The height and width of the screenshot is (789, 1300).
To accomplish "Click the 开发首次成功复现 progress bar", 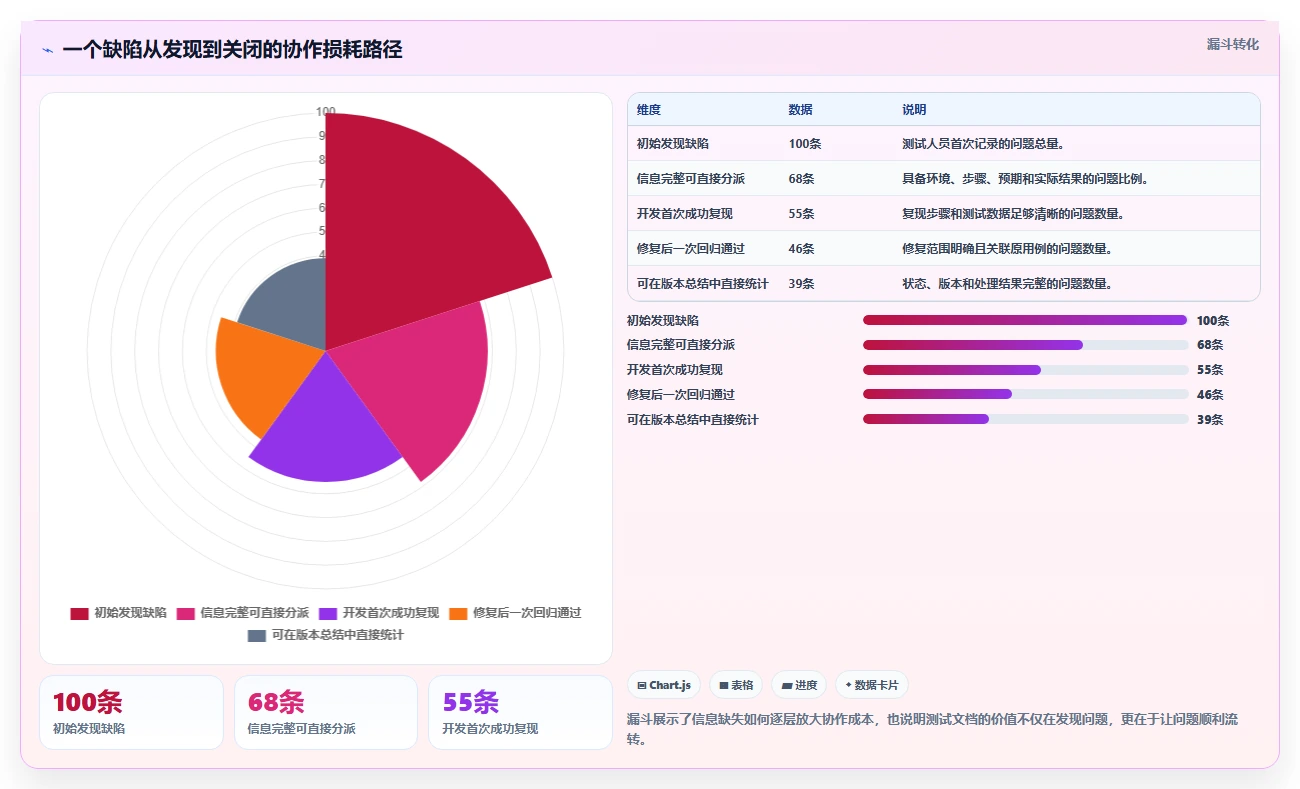I will tap(1025, 370).
